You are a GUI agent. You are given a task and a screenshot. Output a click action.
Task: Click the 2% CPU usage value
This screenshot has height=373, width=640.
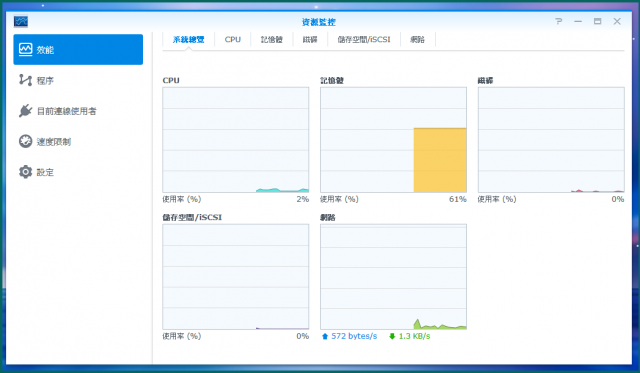(302, 199)
